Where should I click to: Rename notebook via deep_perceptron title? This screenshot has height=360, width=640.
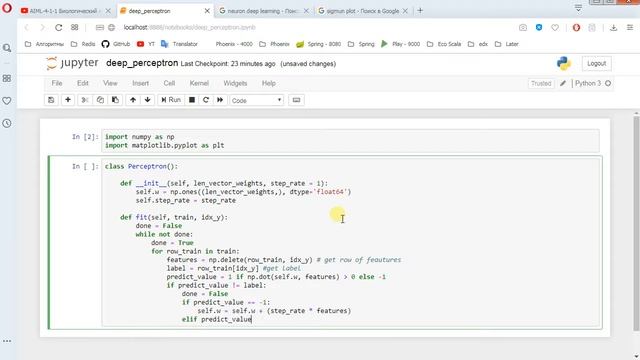coord(142,63)
